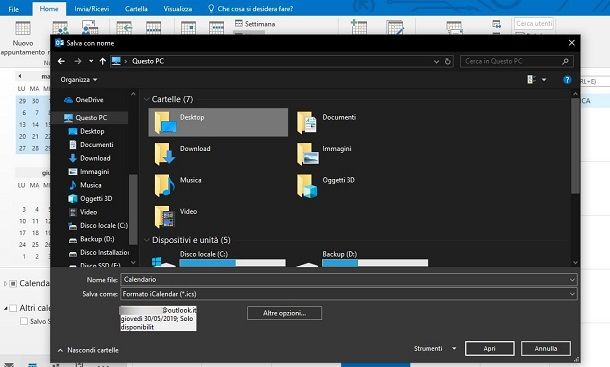
Task: Collapse the Cartelle (7) group
Action: click(147, 99)
